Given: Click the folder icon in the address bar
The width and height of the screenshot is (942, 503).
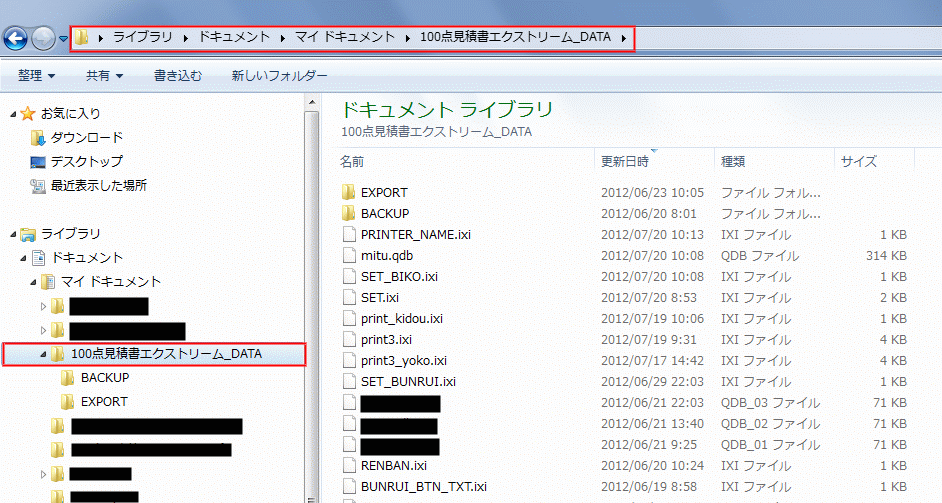Looking at the screenshot, I should (x=82, y=38).
